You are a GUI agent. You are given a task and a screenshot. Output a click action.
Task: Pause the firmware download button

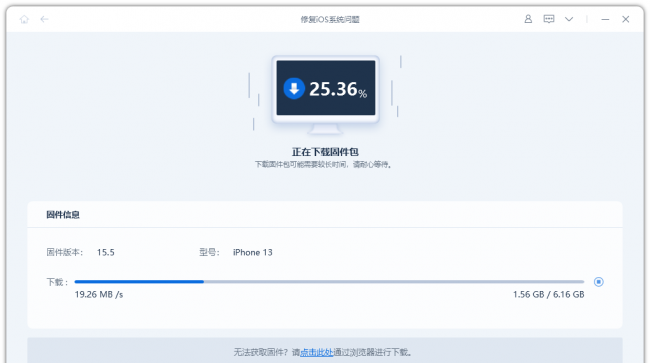(599, 282)
